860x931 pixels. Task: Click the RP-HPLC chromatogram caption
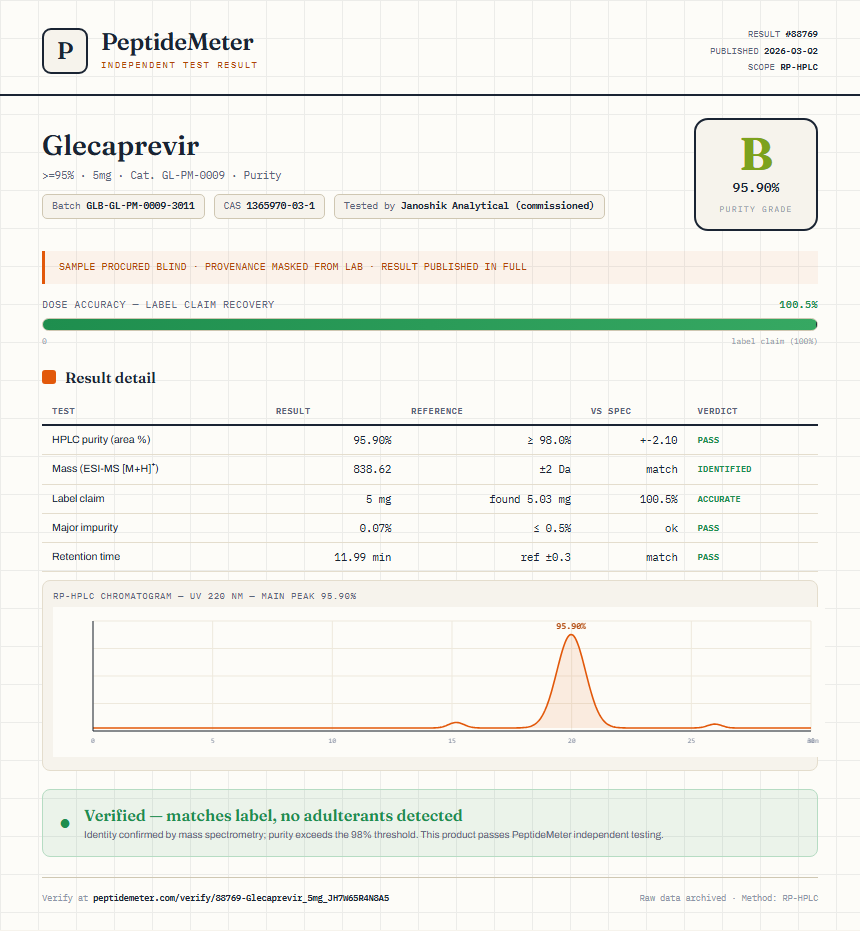[x=204, y=596]
